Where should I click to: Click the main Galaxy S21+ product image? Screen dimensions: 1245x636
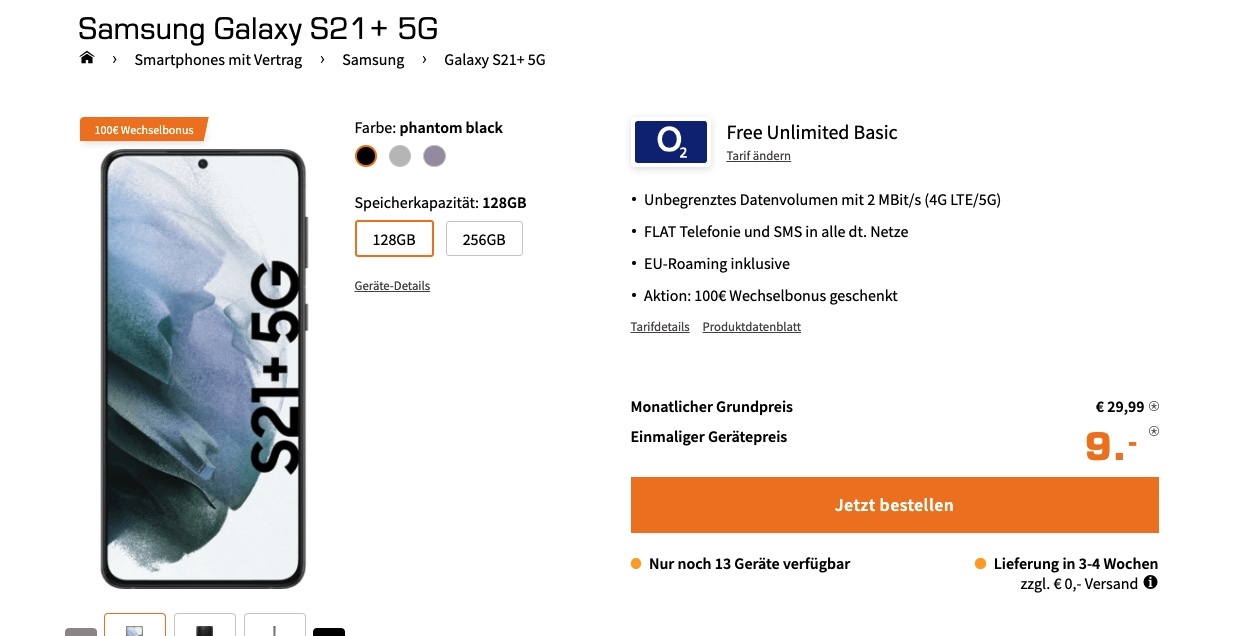pyautogui.click(x=203, y=368)
